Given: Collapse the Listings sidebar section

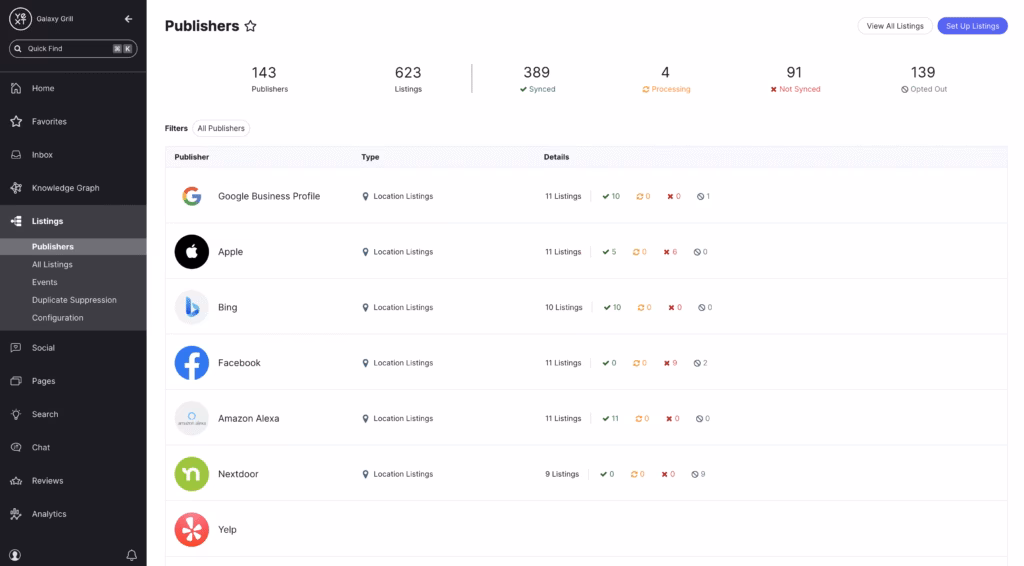Looking at the screenshot, I should pos(47,221).
